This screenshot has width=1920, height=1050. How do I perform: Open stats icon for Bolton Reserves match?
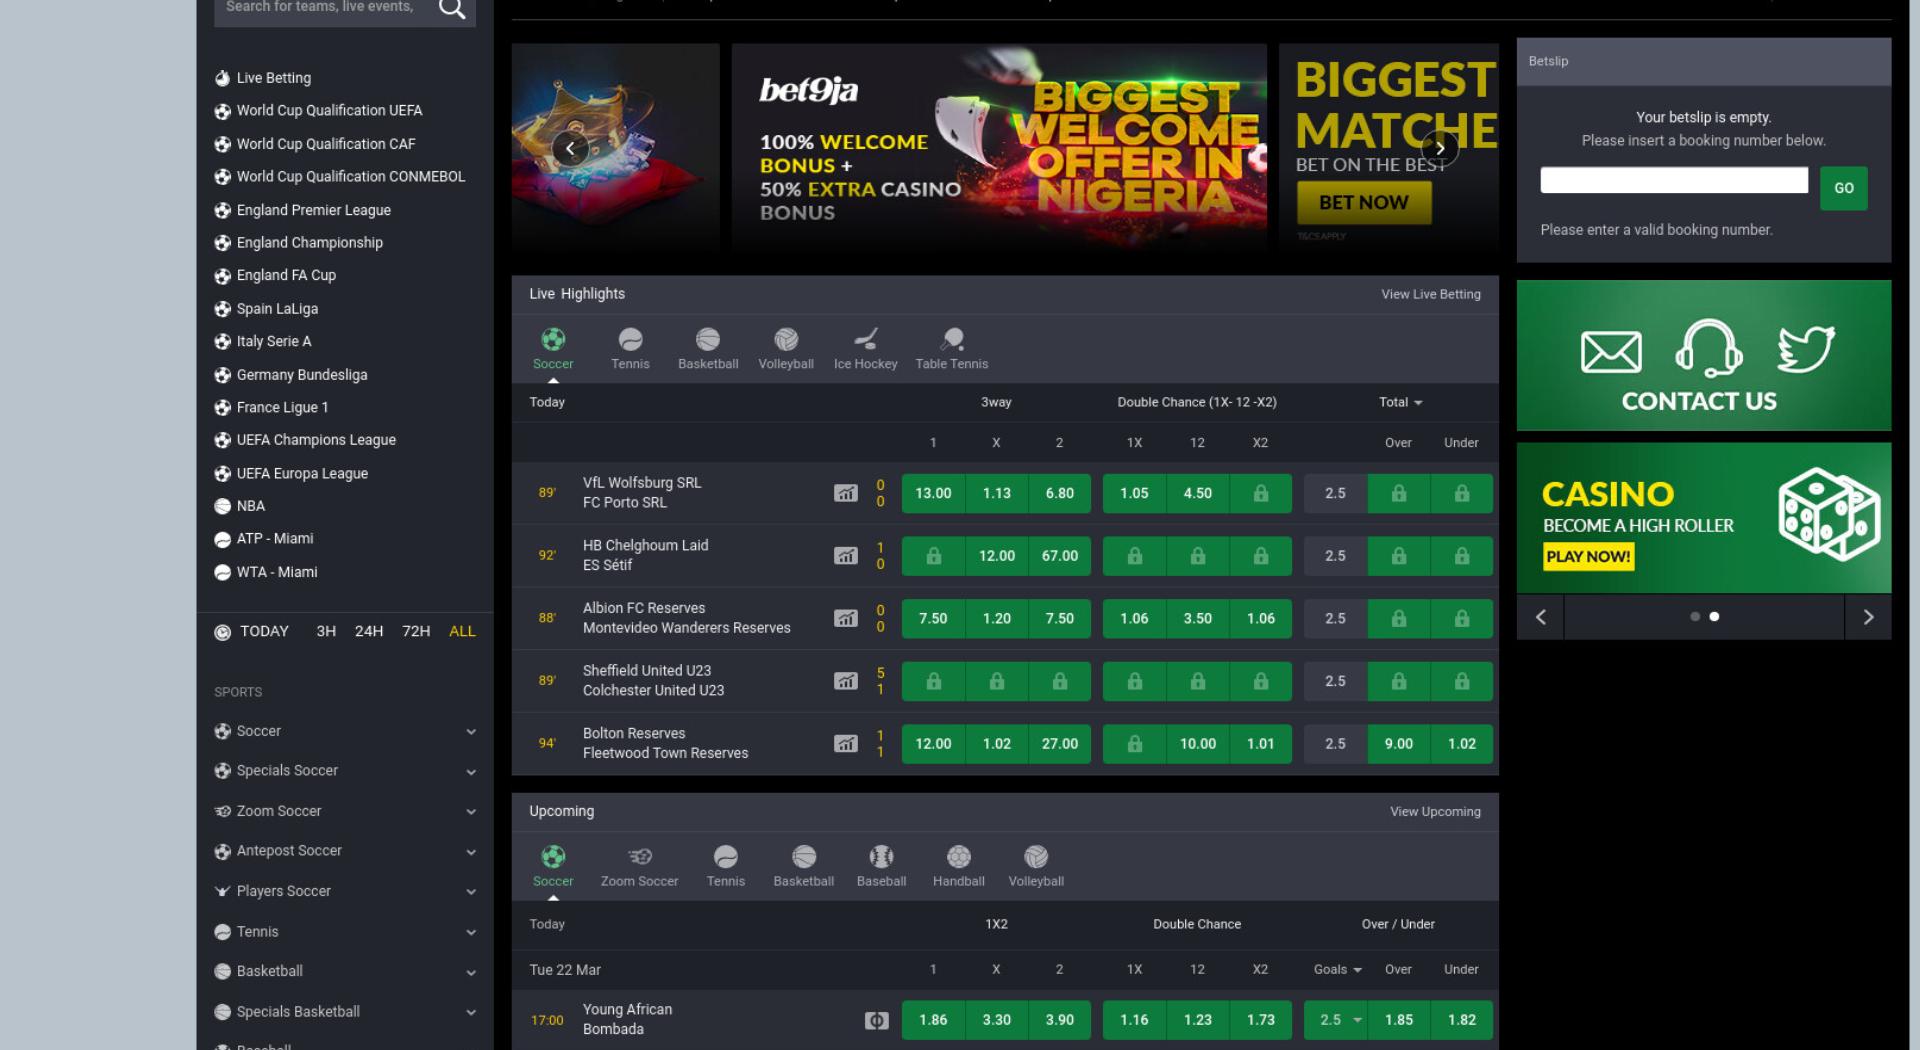pyautogui.click(x=846, y=744)
